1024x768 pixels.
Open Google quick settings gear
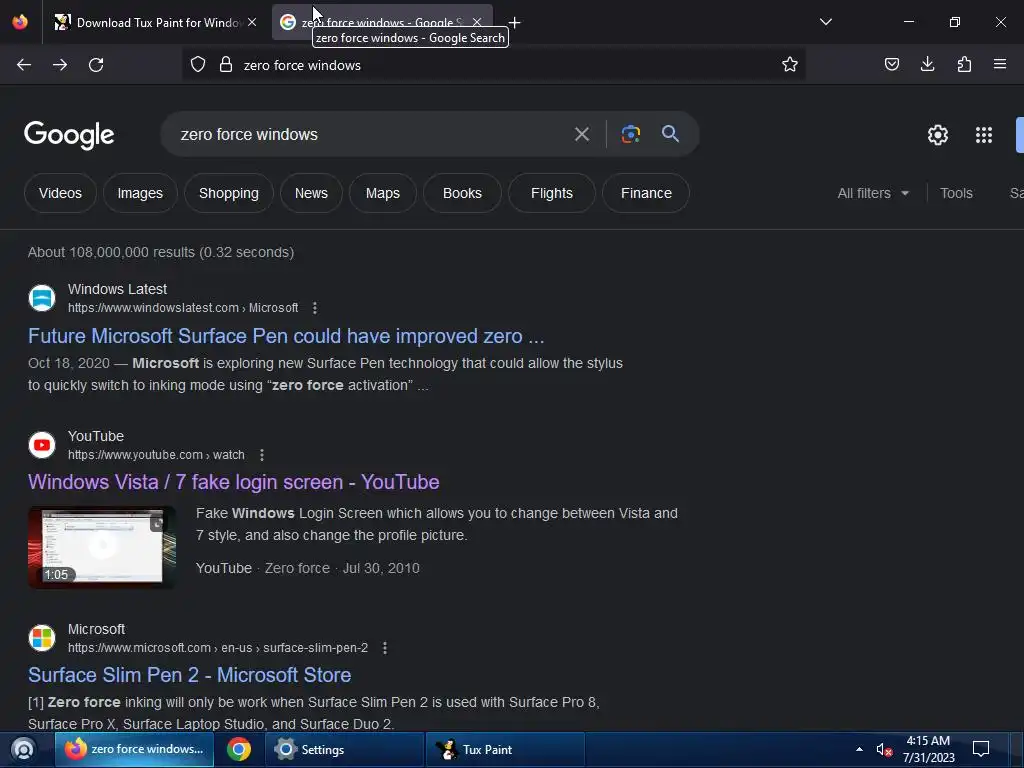point(938,135)
